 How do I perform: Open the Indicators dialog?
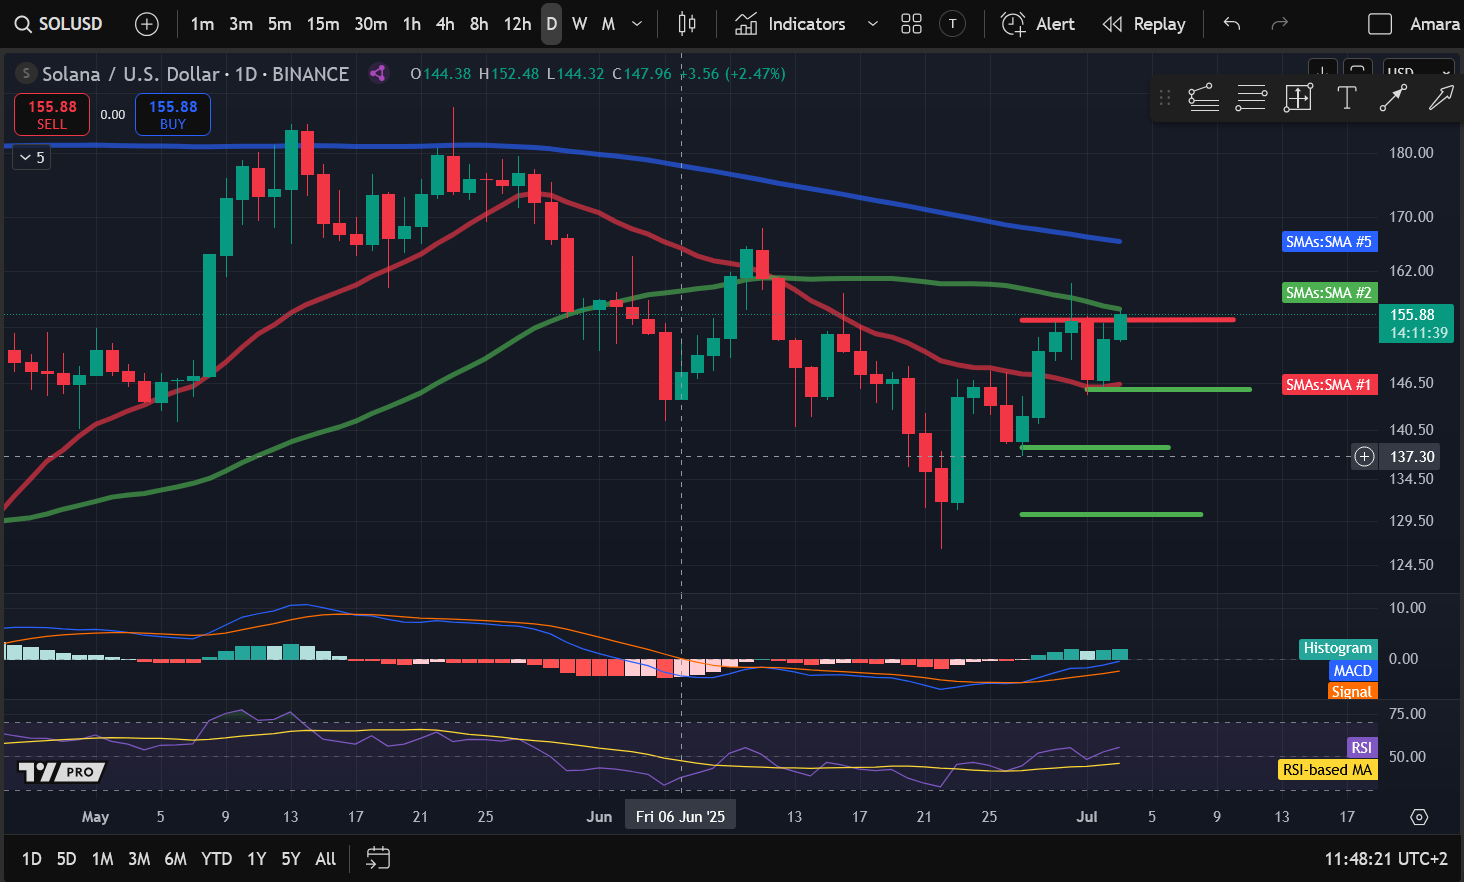790,24
